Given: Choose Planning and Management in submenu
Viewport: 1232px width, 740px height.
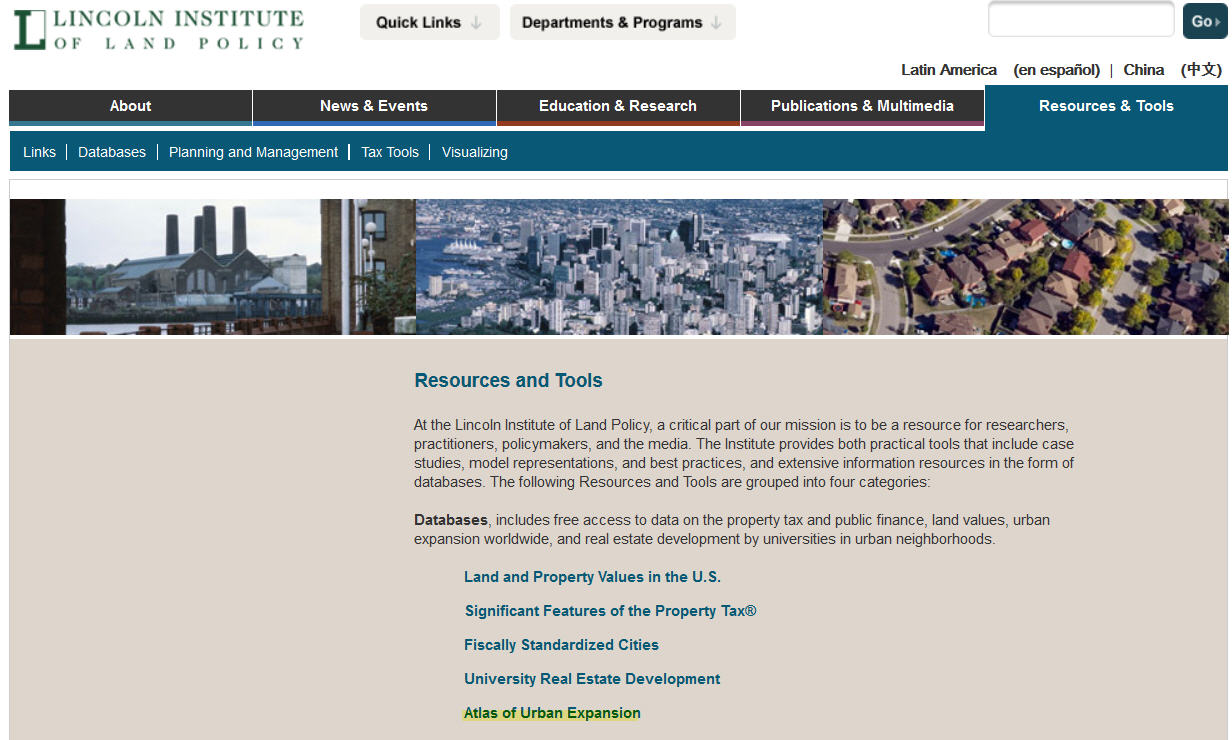Looking at the screenshot, I should click(x=253, y=152).
